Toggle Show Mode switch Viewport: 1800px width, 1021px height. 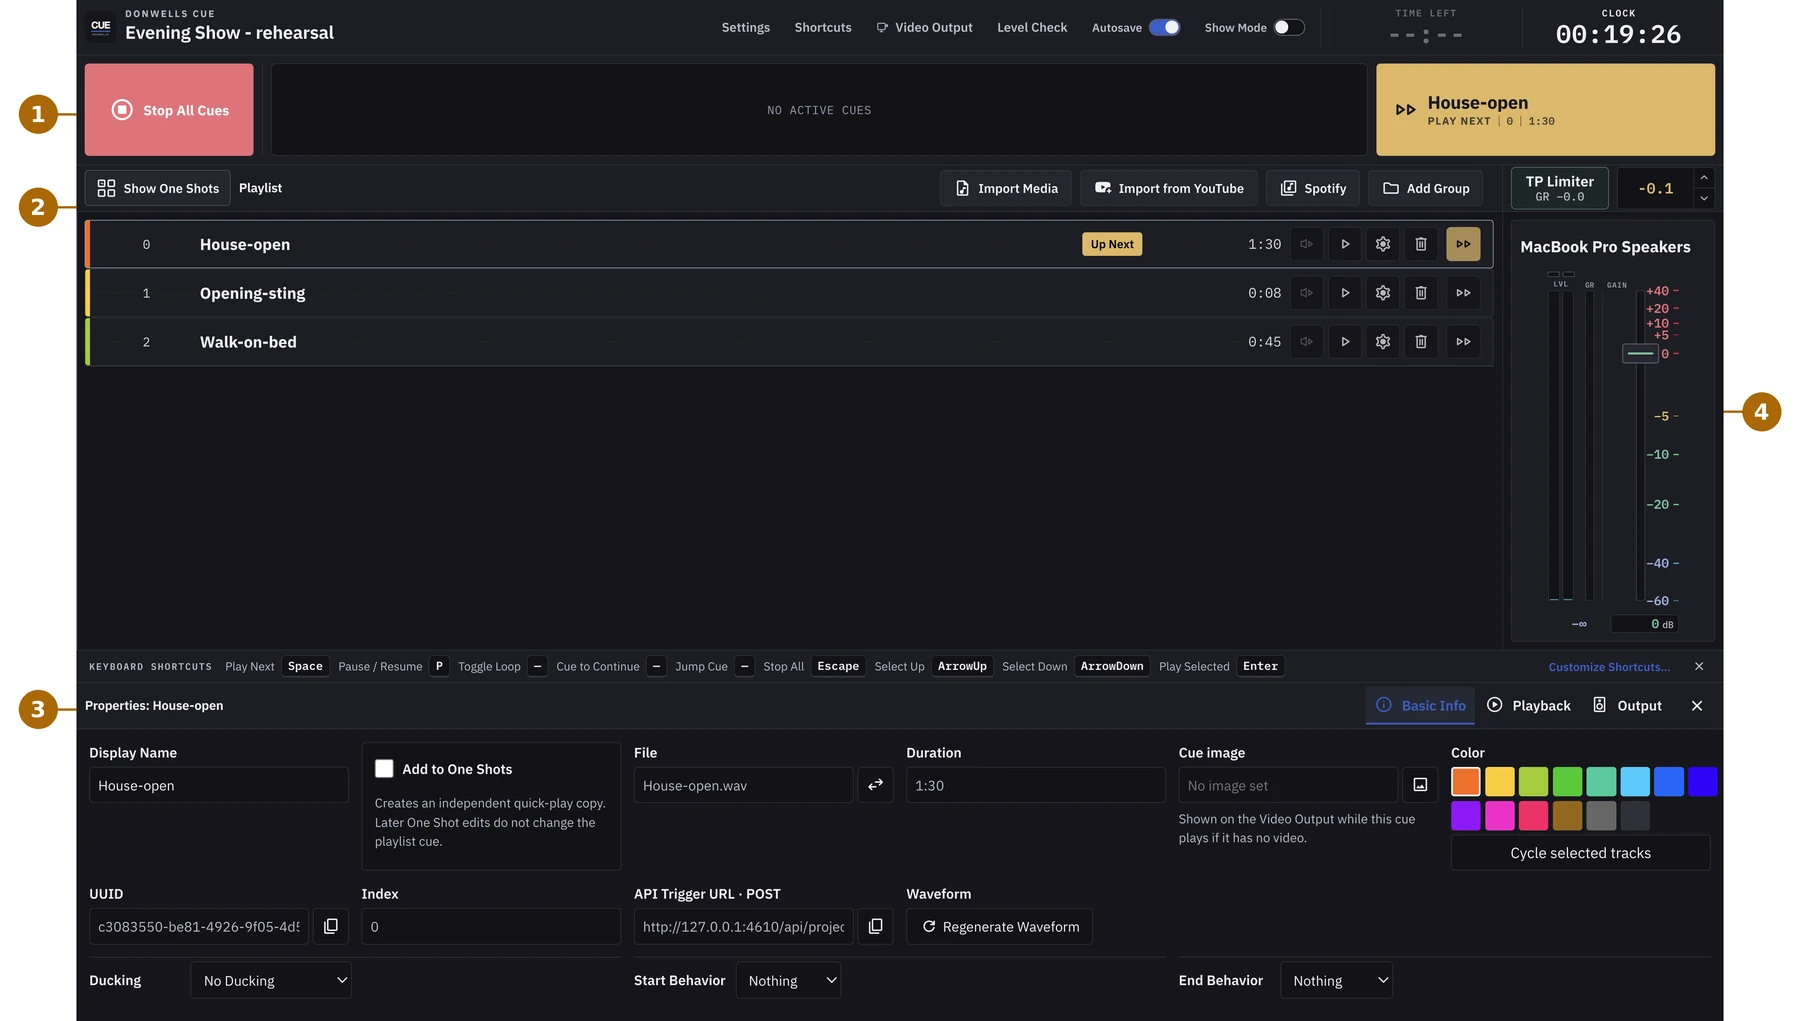coord(1289,28)
